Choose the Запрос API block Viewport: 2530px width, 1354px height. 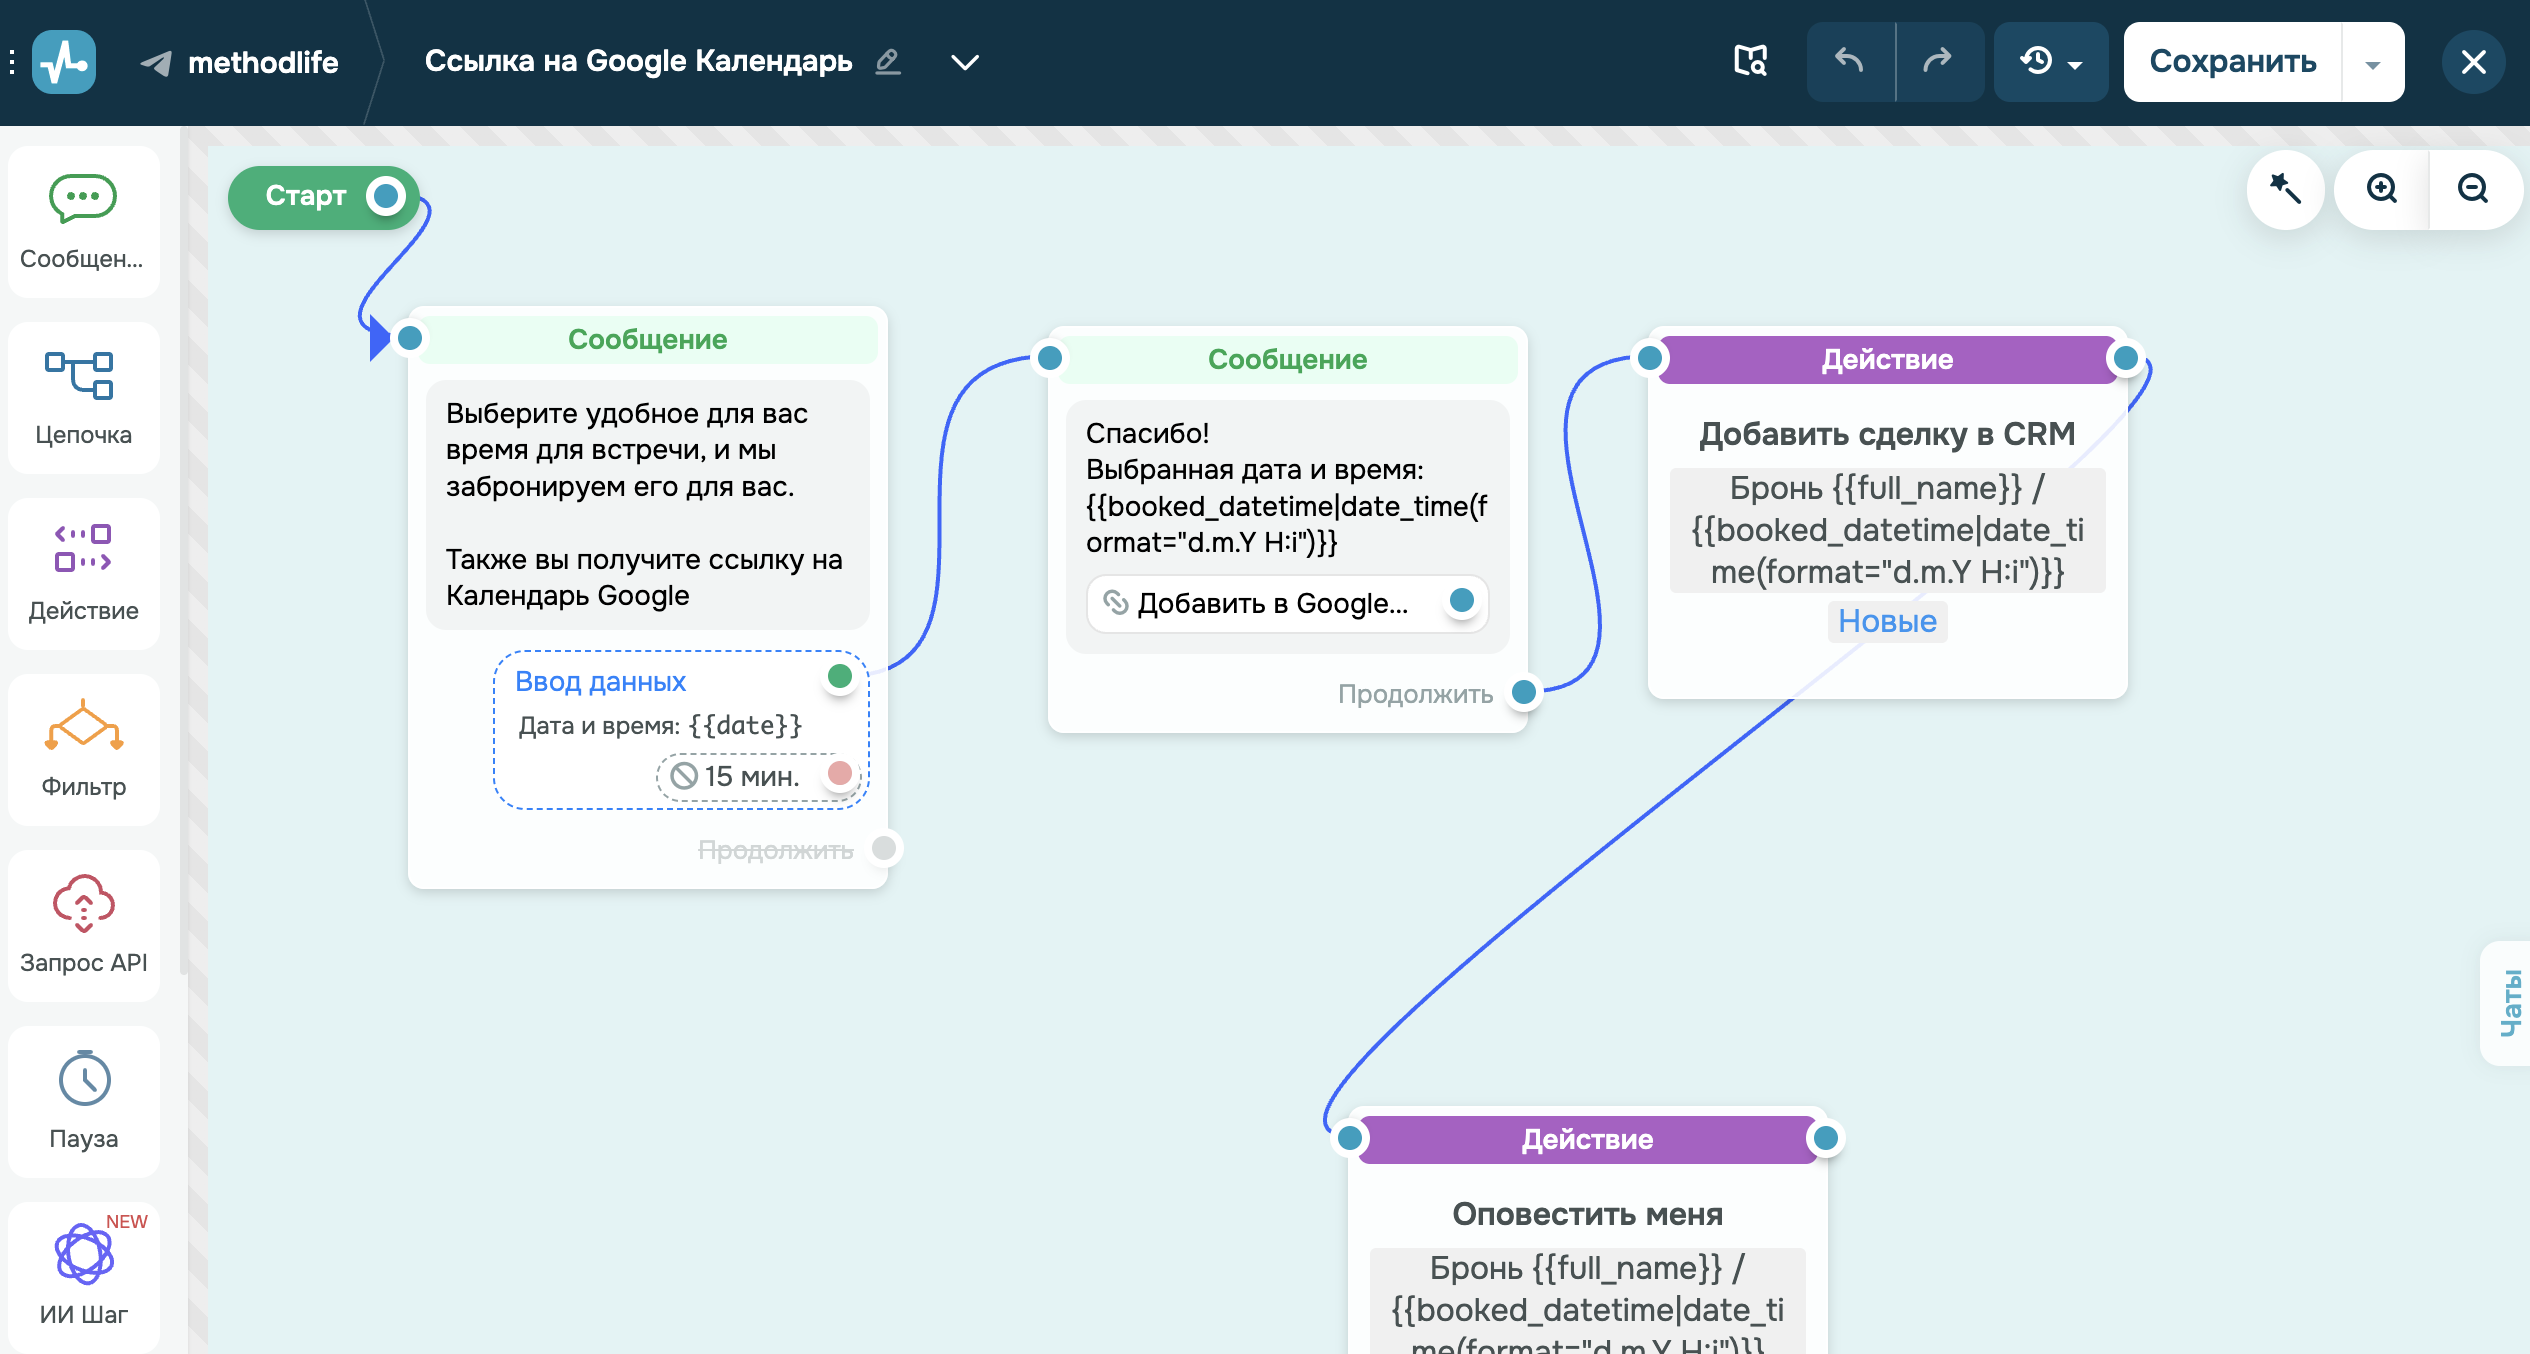83,925
